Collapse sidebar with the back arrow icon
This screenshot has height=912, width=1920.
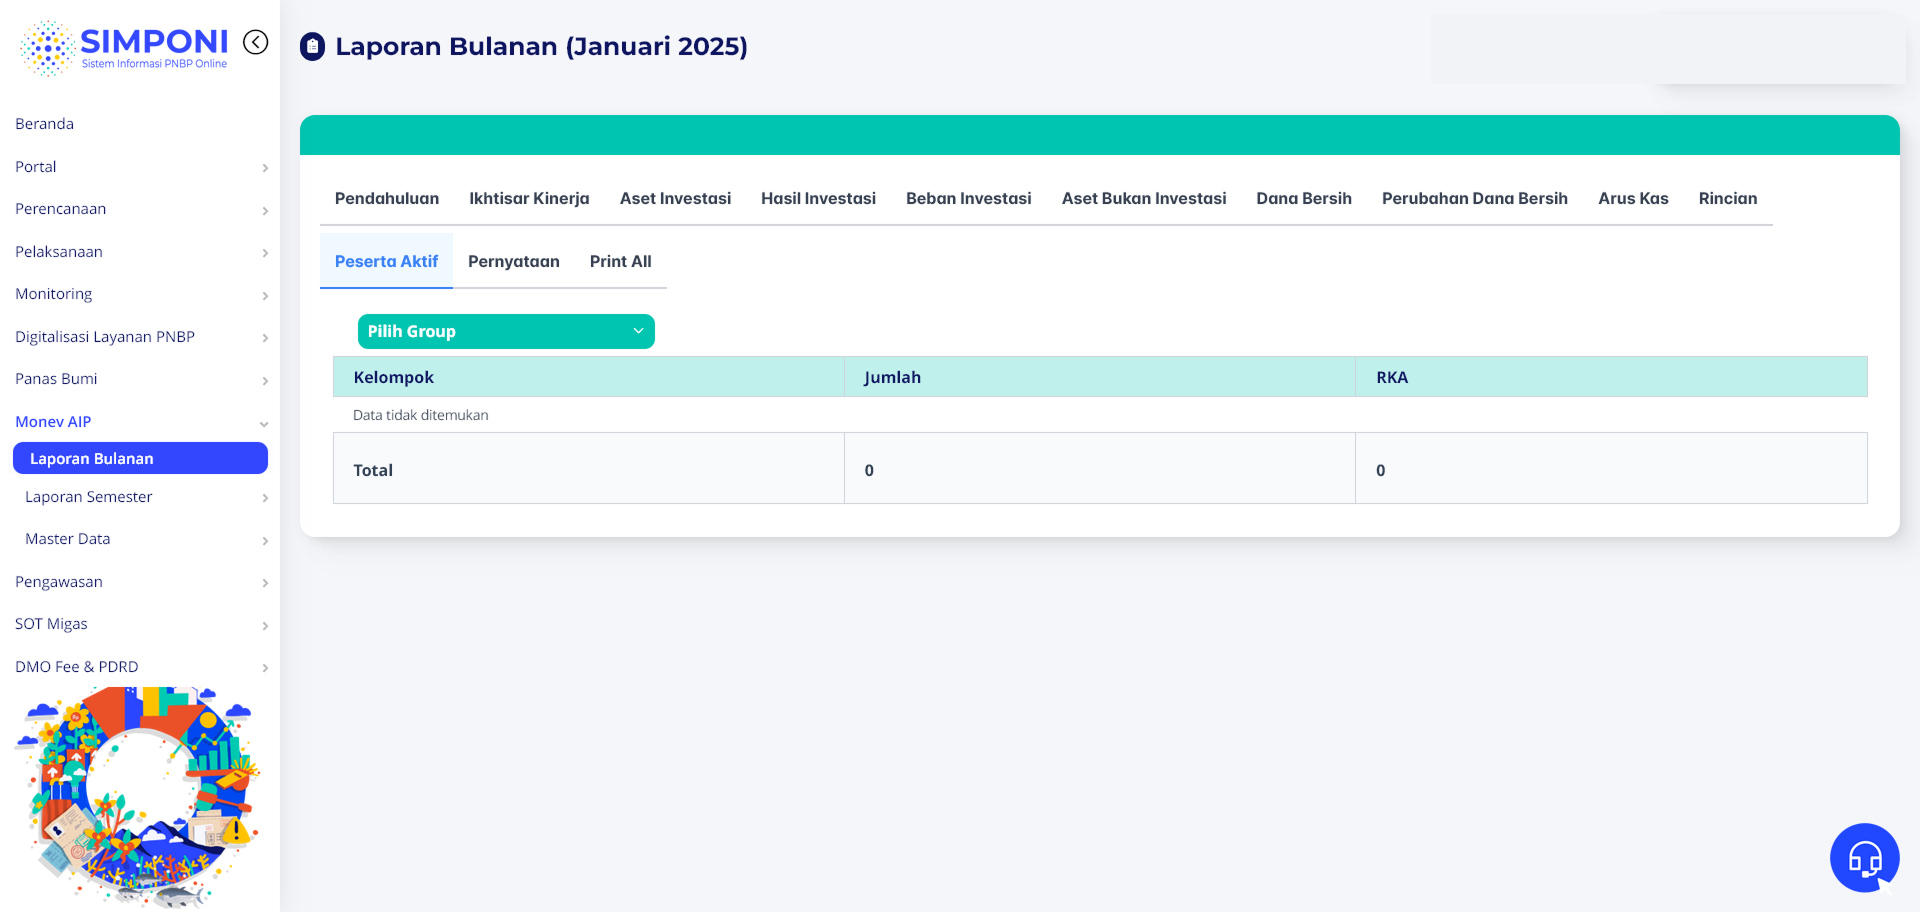click(256, 42)
